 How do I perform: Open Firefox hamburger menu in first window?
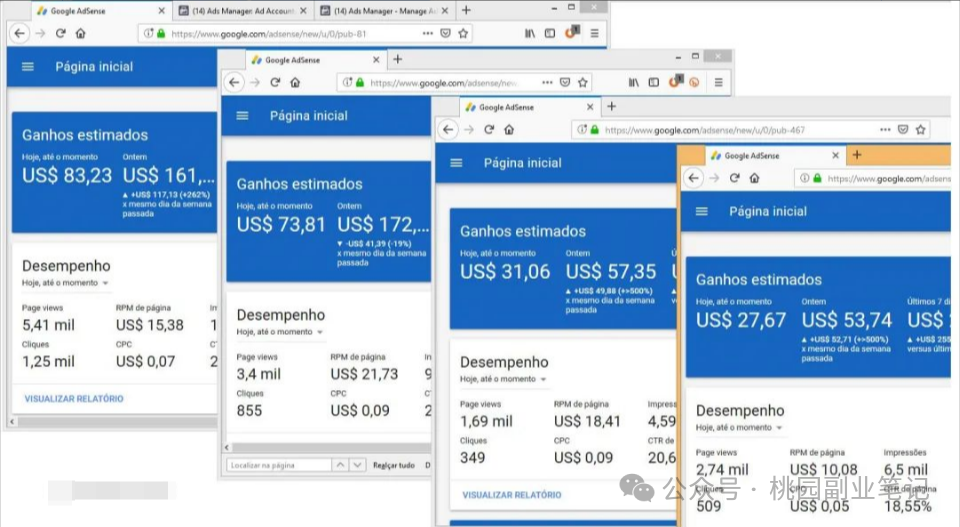[x=594, y=33]
